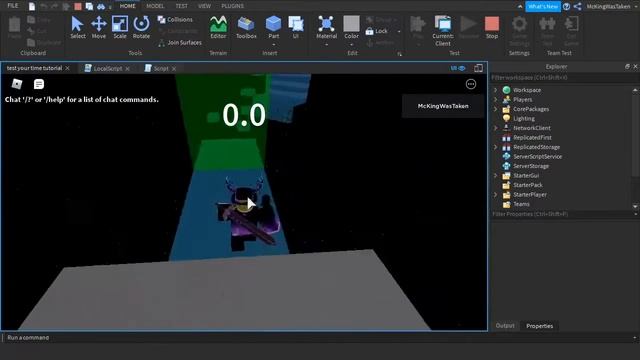The width and height of the screenshot is (640, 360).
Task: Click the Filter workspace search field
Action: click(564, 78)
